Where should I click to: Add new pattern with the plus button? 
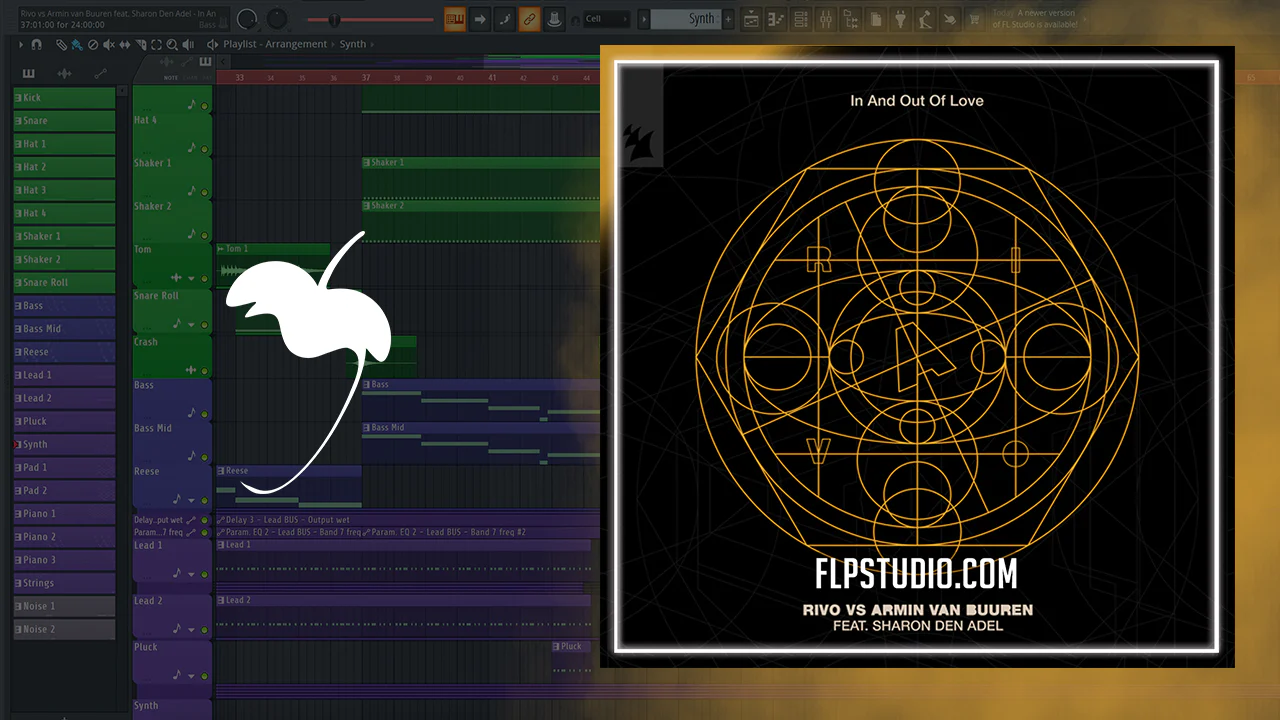728,19
